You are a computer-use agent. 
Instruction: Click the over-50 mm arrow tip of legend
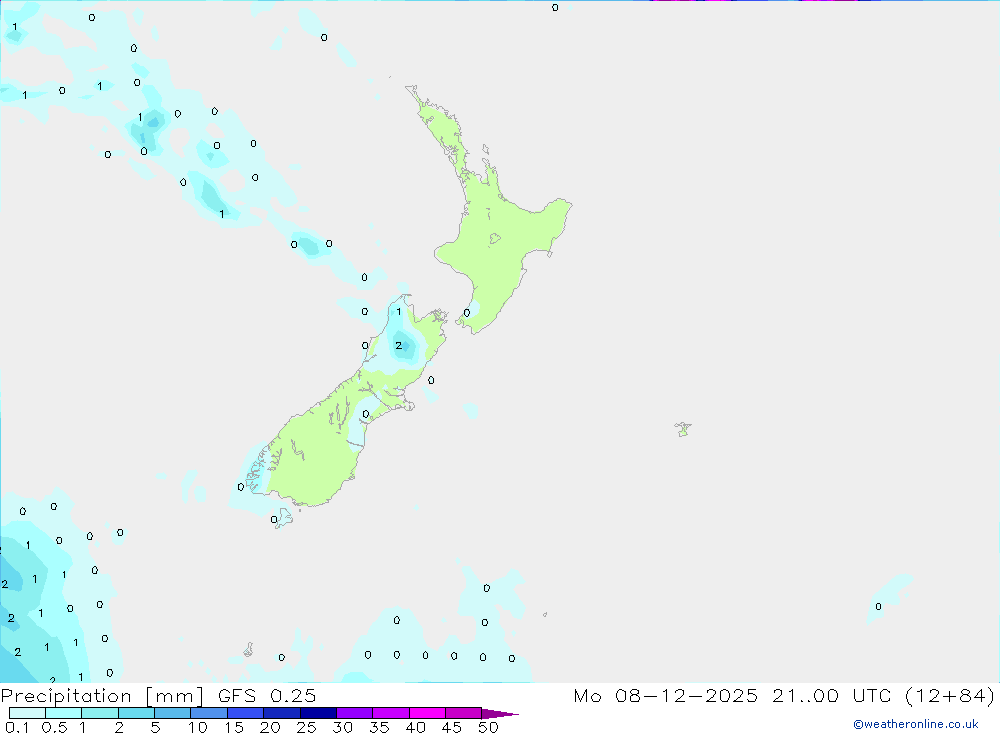pyautogui.click(x=499, y=713)
